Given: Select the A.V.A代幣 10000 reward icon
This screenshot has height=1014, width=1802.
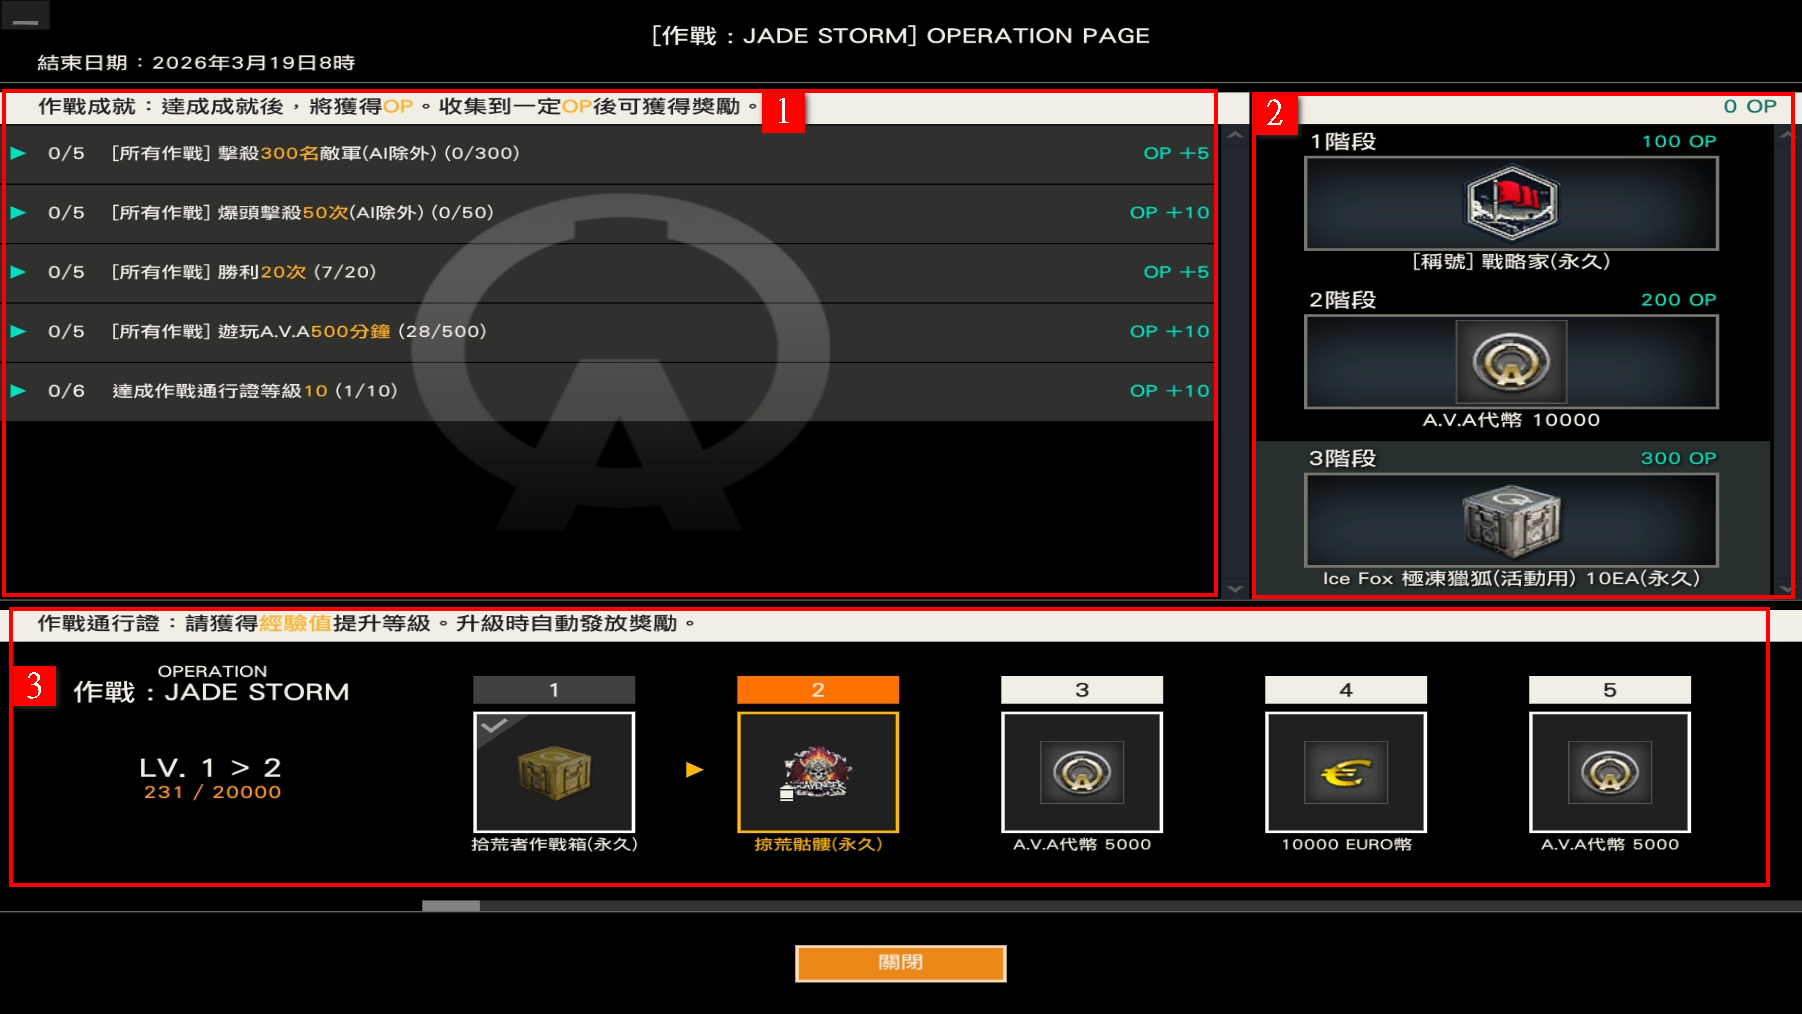Looking at the screenshot, I should pyautogui.click(x=1511, y=362).
